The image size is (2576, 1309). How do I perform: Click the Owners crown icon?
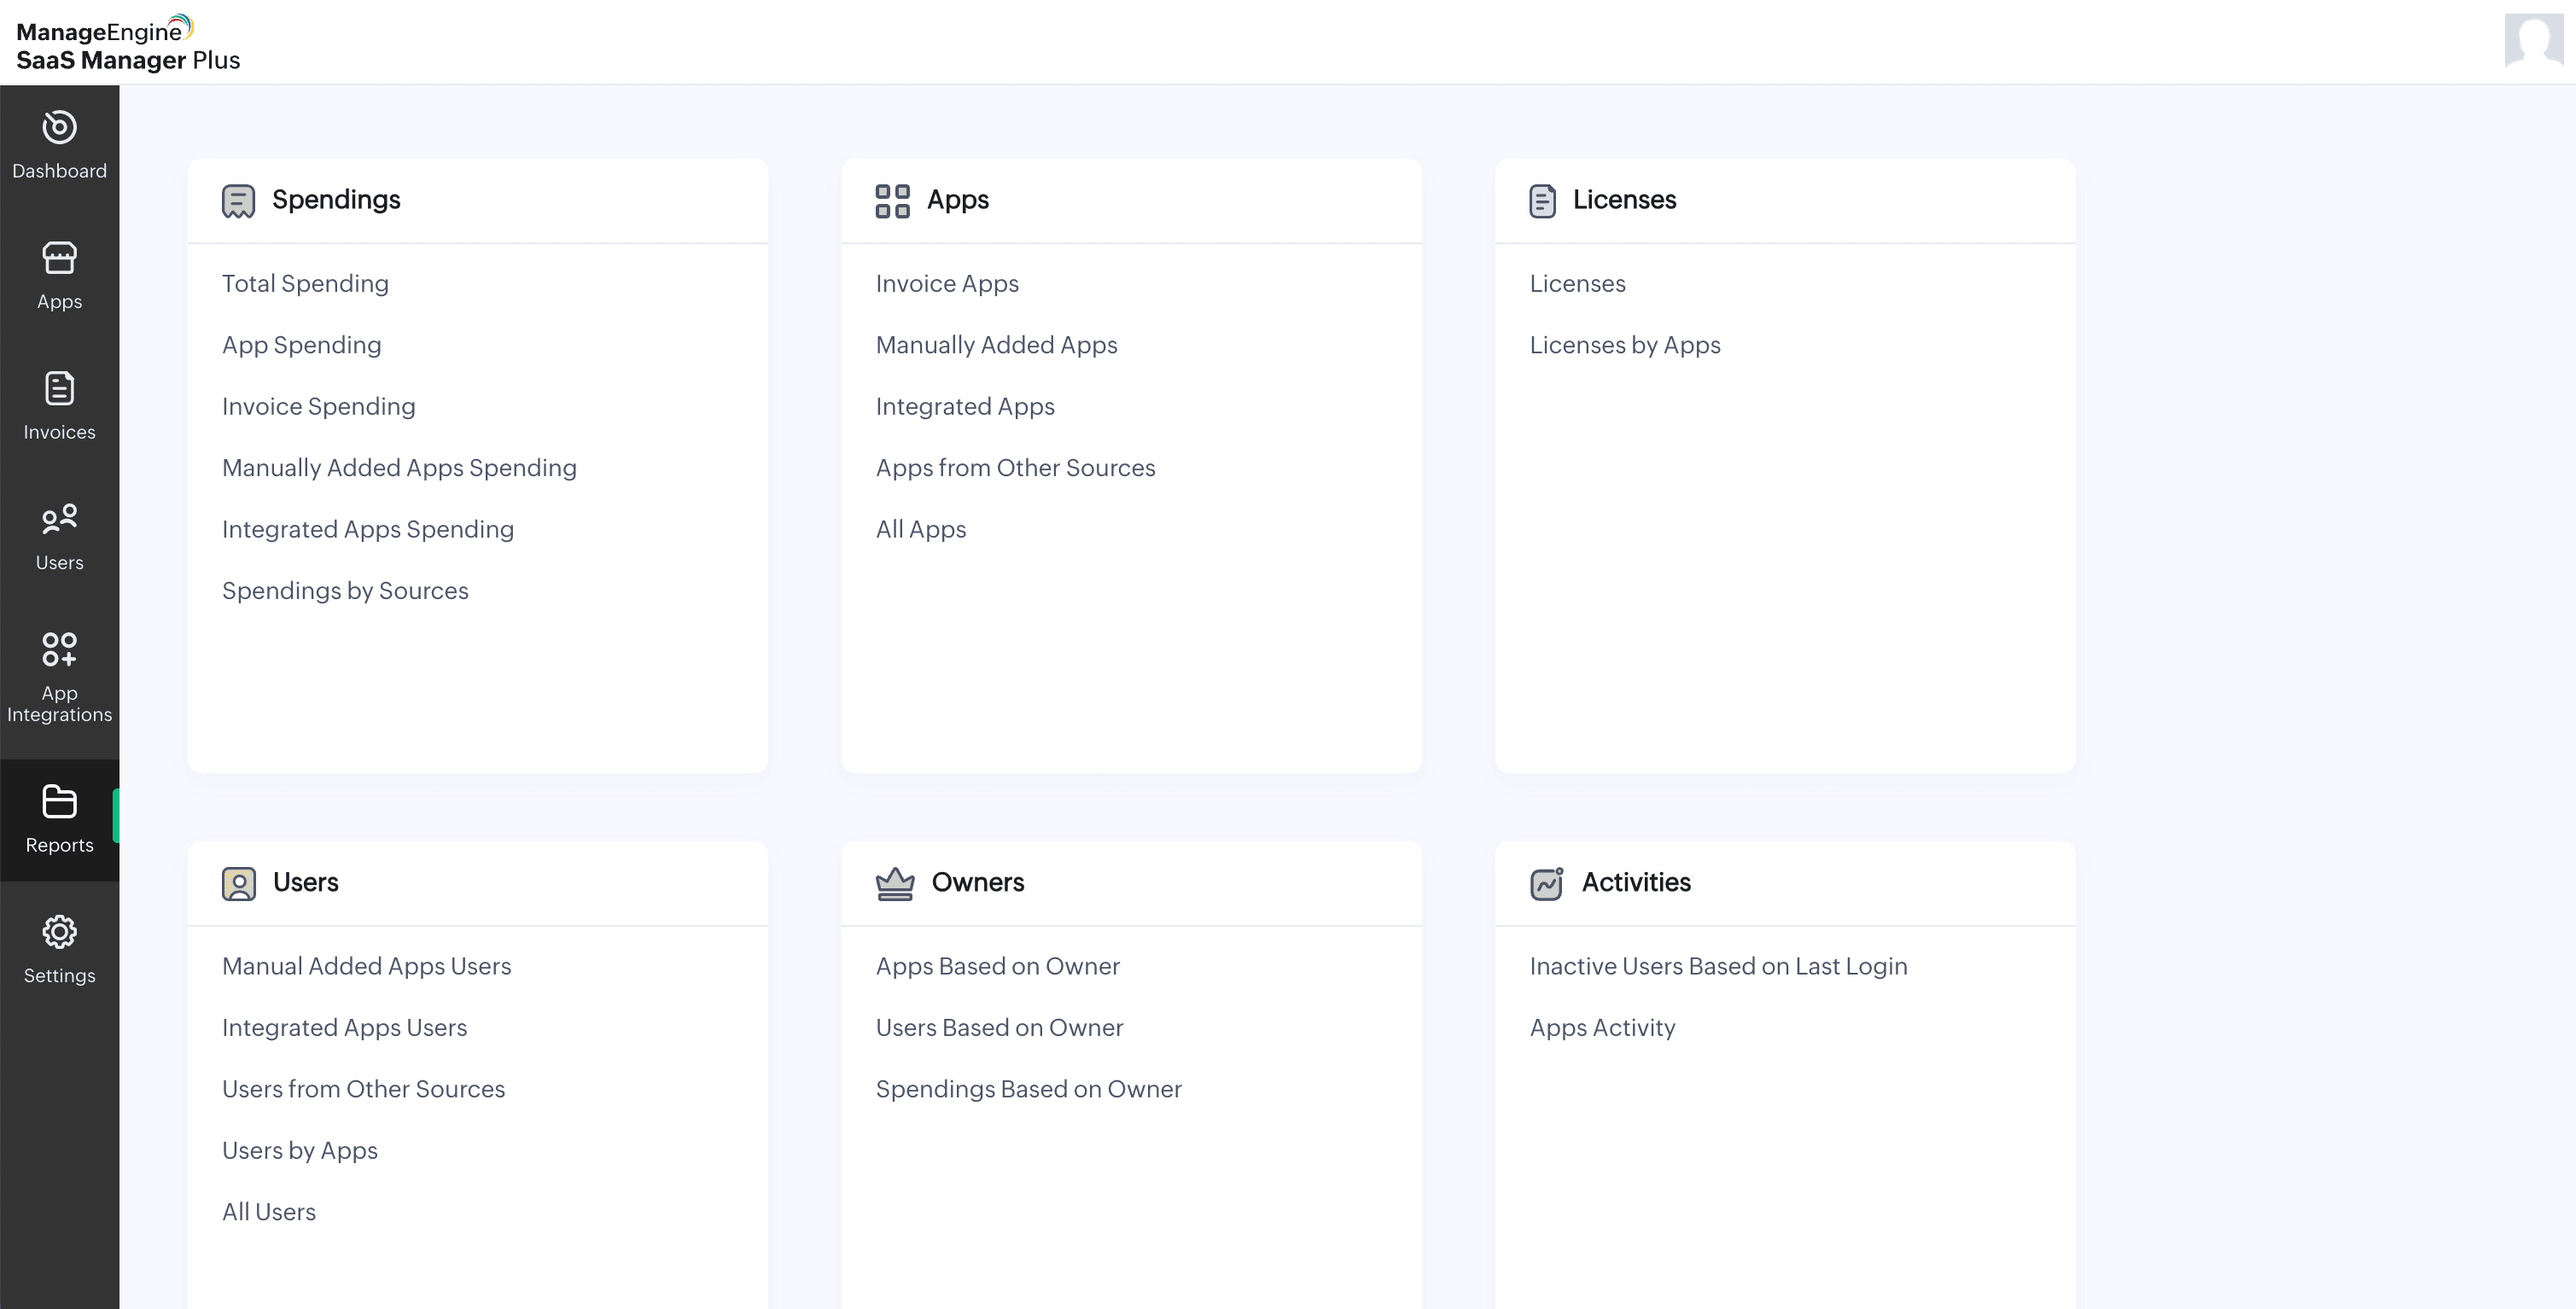pos(895,883)
